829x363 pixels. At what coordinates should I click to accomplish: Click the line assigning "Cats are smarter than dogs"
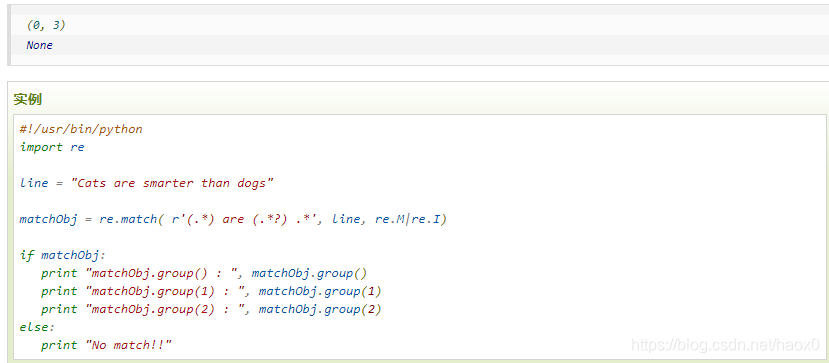[x=146, y=183]
